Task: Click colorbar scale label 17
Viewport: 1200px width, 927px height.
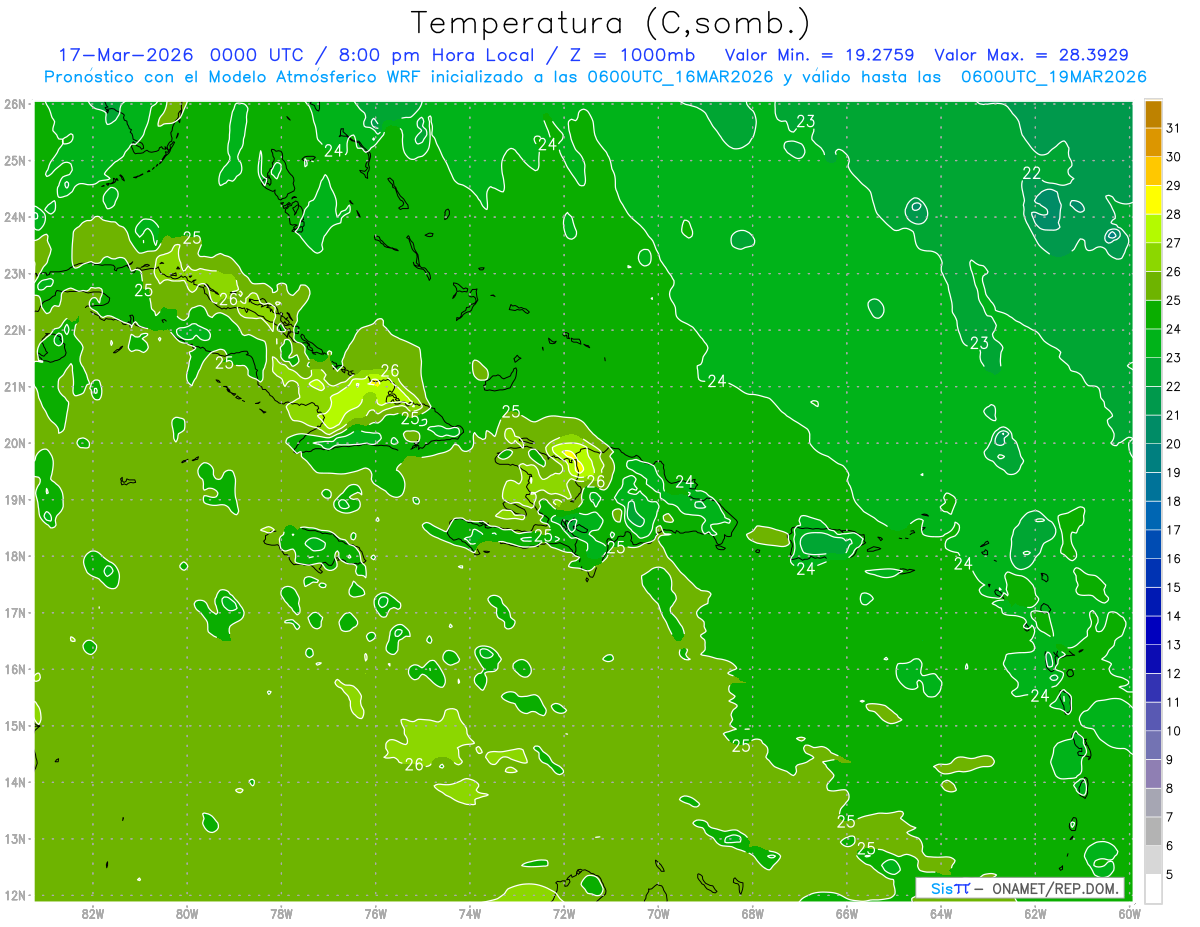Action: coord(1173,530)
